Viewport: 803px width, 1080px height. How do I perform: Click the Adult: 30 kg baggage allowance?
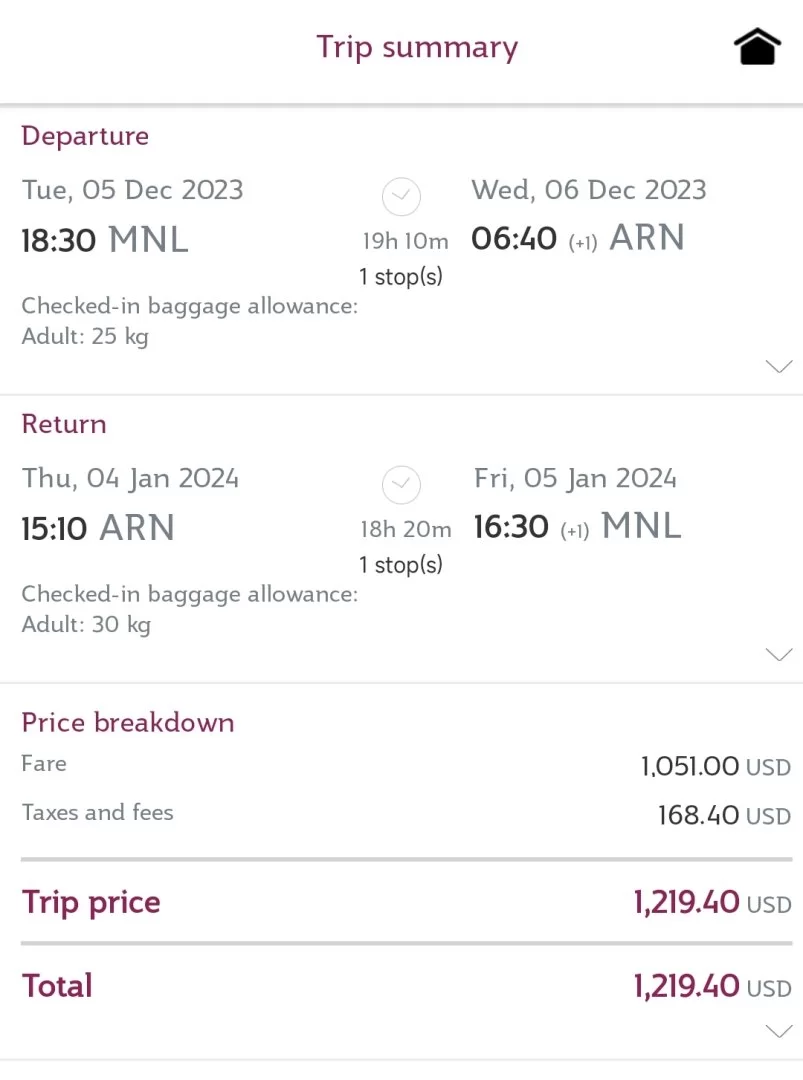coord(86,625)
